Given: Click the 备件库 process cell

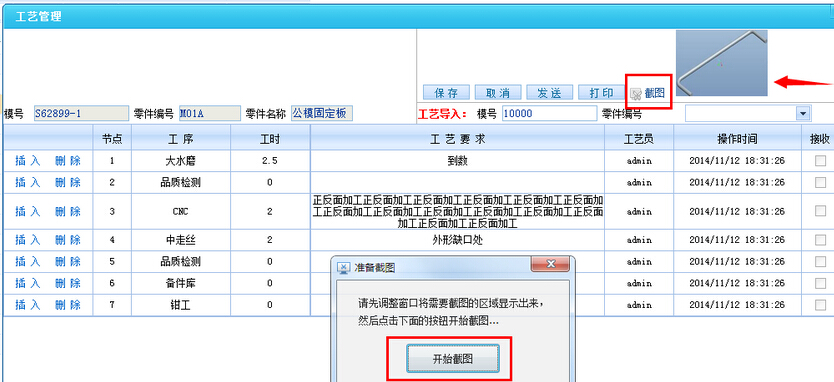Looking at the screenshot, I should (181, 283).
